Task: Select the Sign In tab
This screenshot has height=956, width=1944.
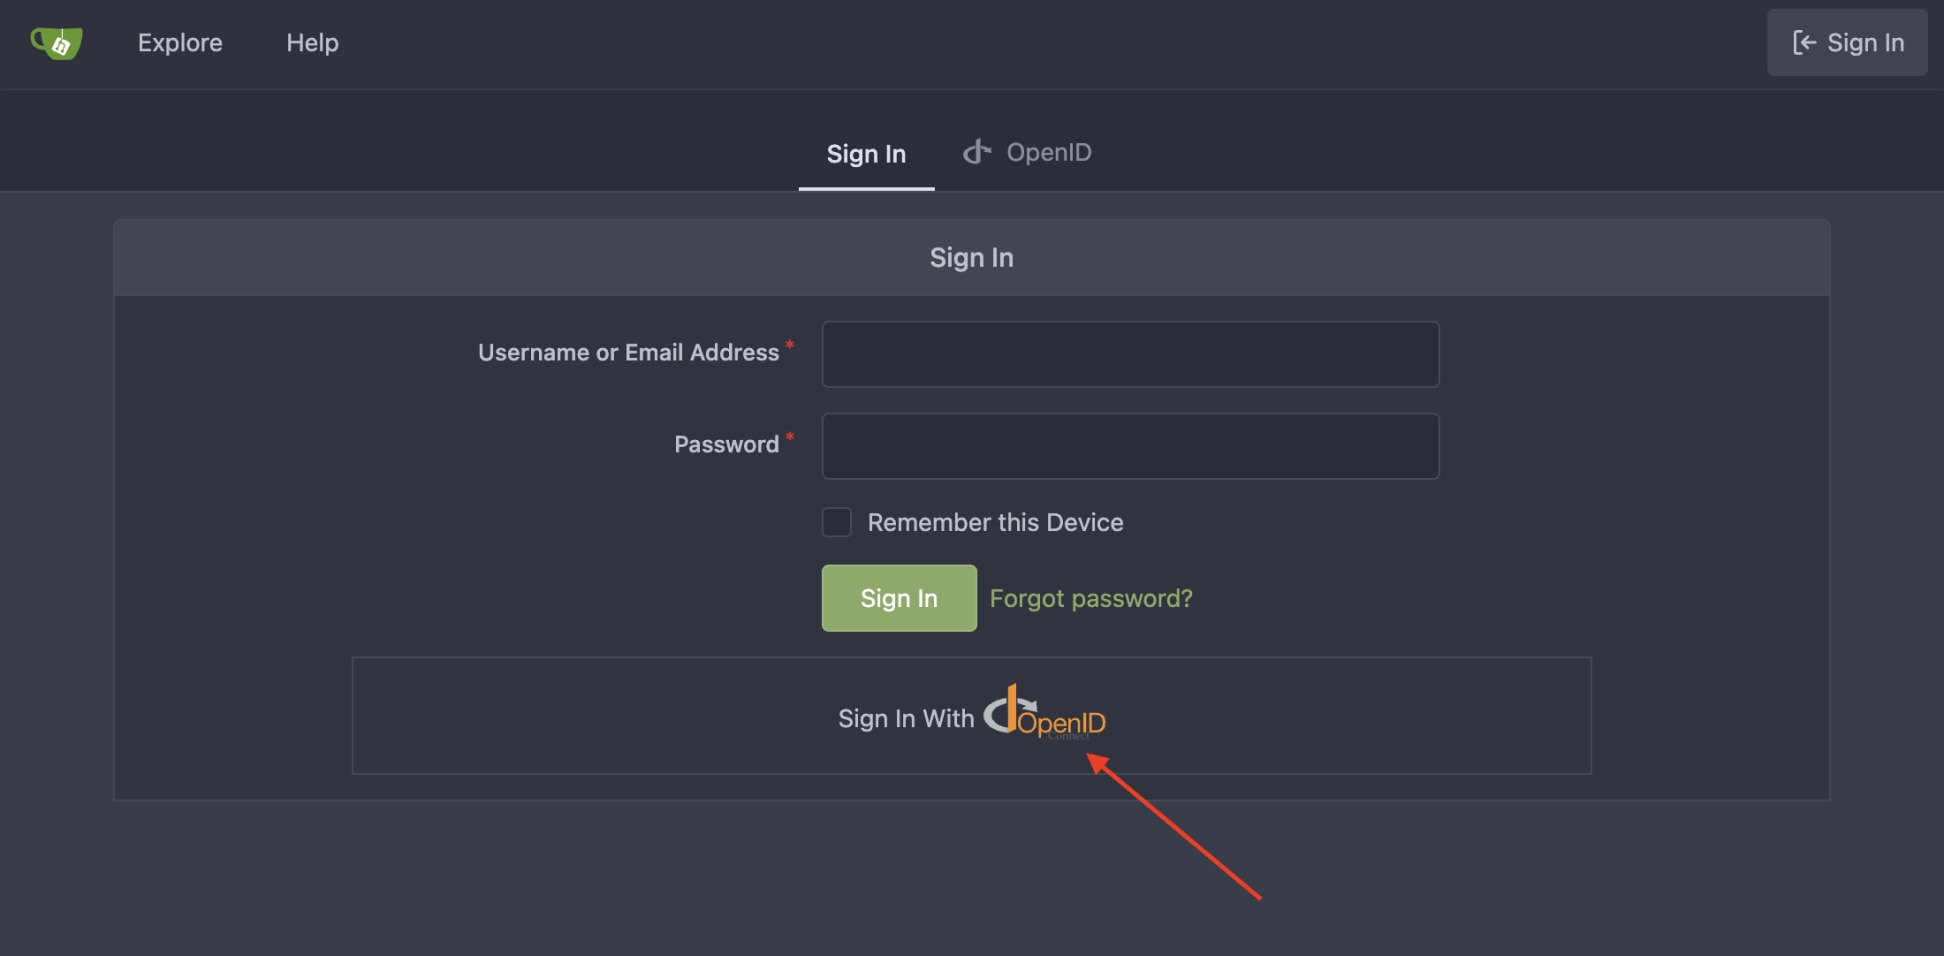Action: [x=866, y=153]
